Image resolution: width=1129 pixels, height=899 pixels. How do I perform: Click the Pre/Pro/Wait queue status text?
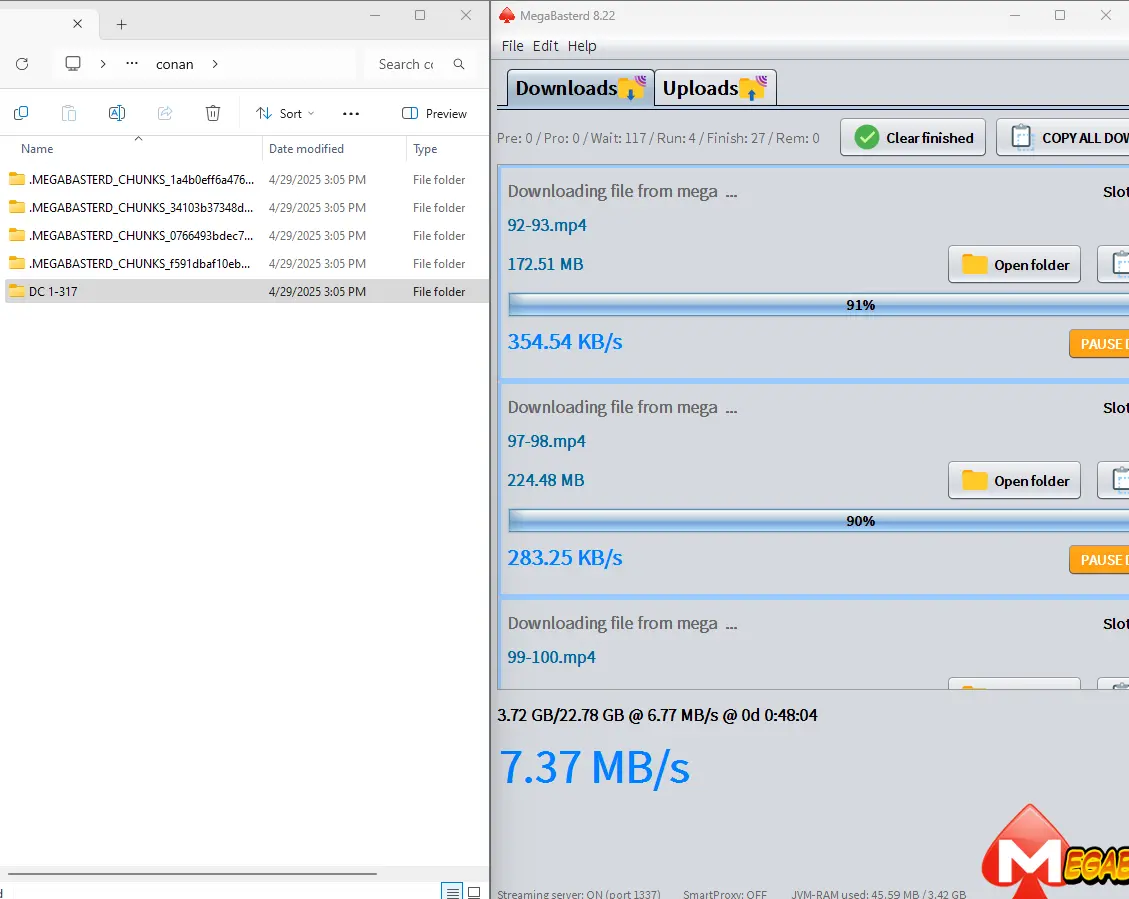point(658,138)
